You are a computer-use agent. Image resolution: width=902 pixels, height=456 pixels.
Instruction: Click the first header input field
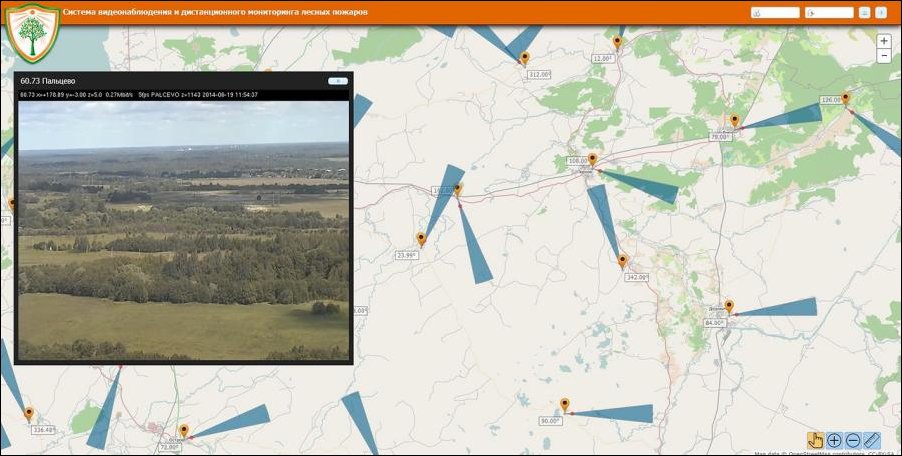[775, 13]
